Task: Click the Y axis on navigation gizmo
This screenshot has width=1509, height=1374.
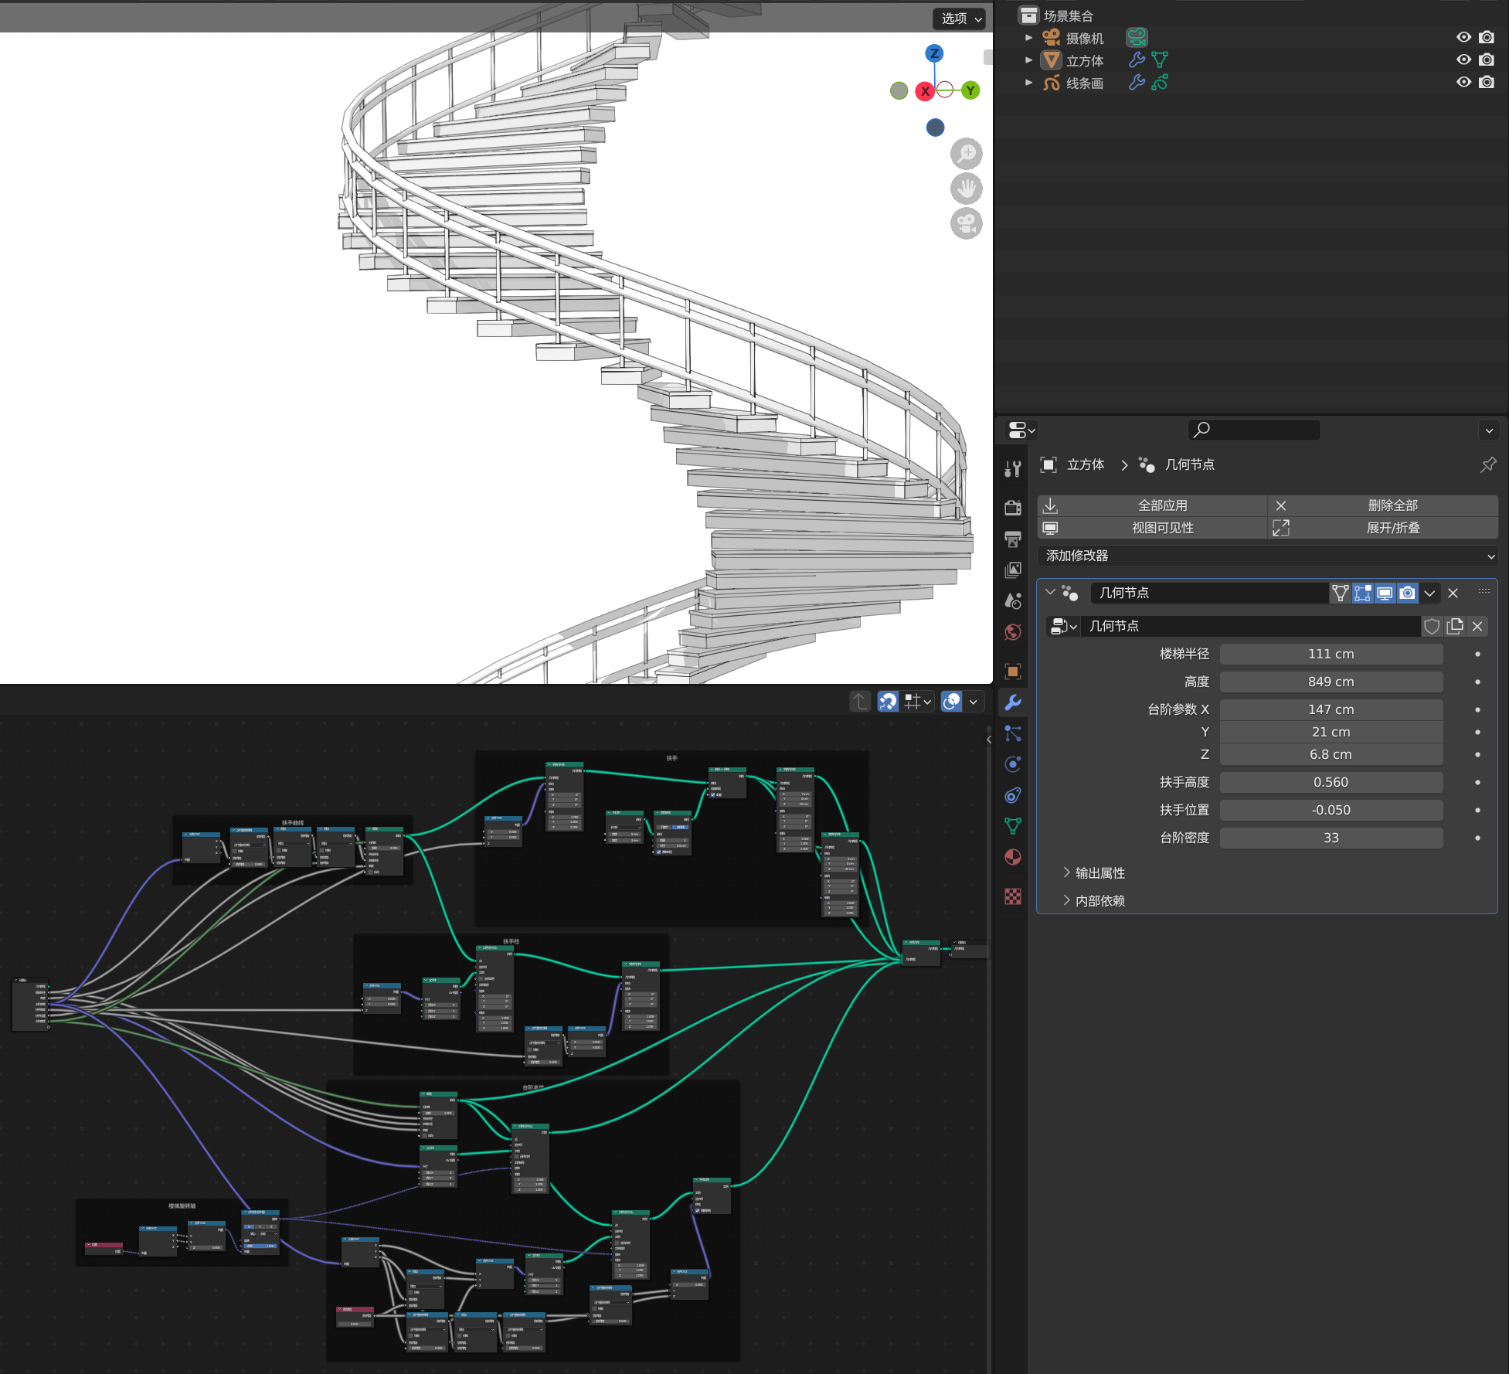Action: pos(970,90)
